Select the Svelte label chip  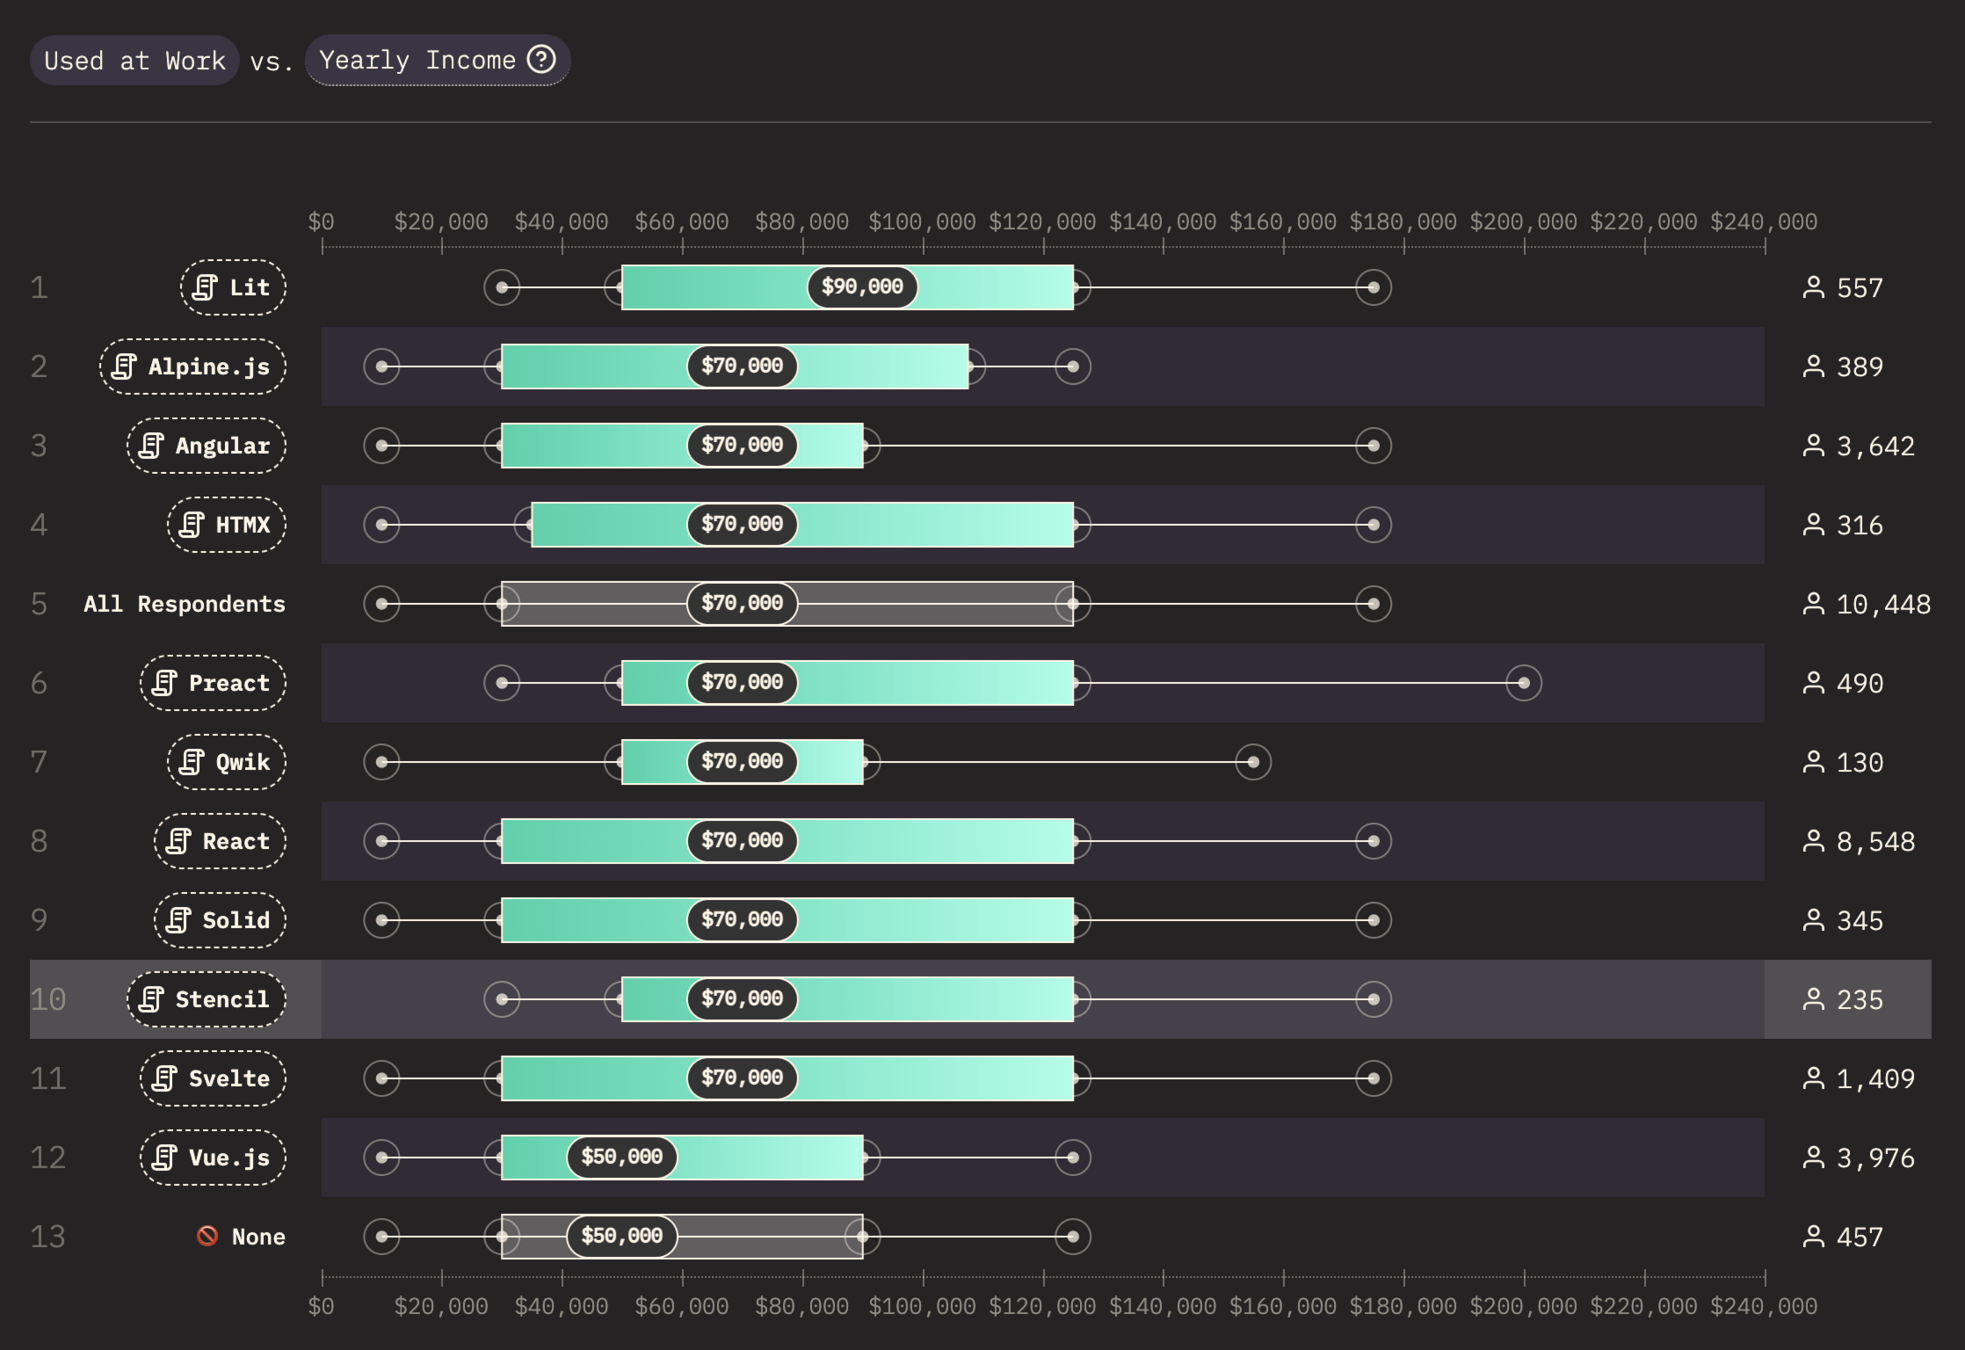tap(213, 1078)
